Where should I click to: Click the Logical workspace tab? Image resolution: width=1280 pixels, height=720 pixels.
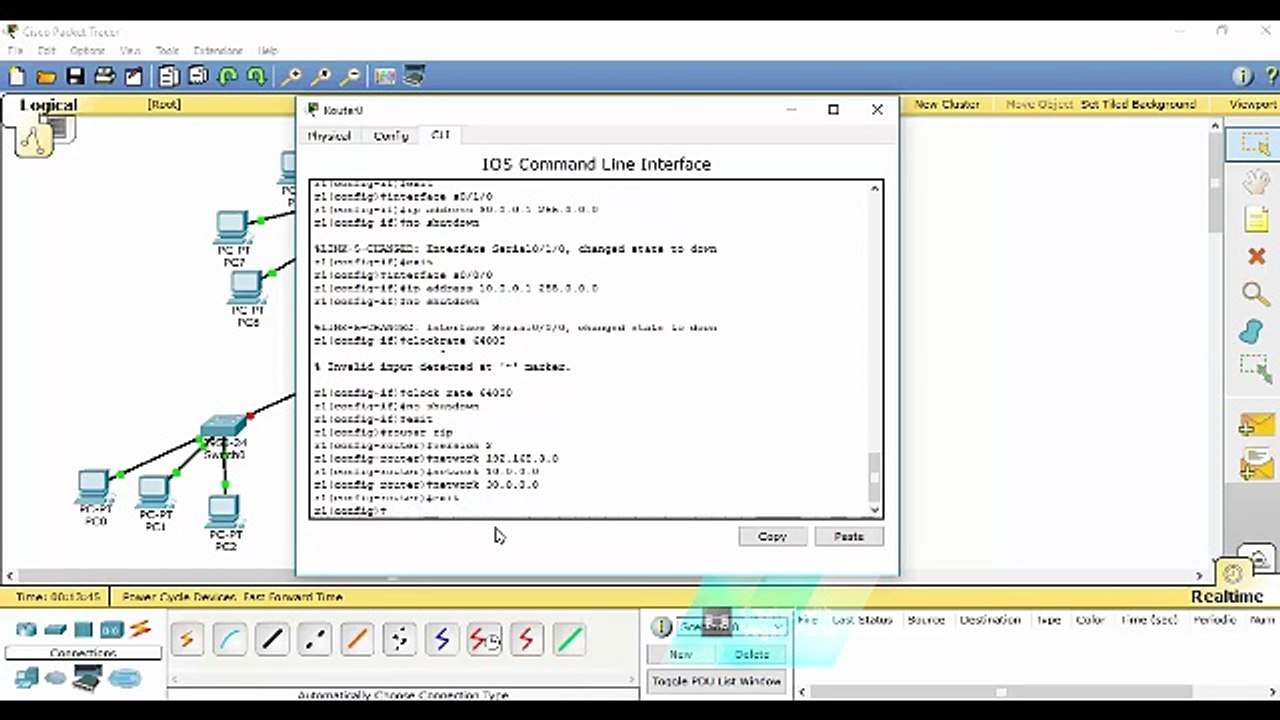pos(49,105)
